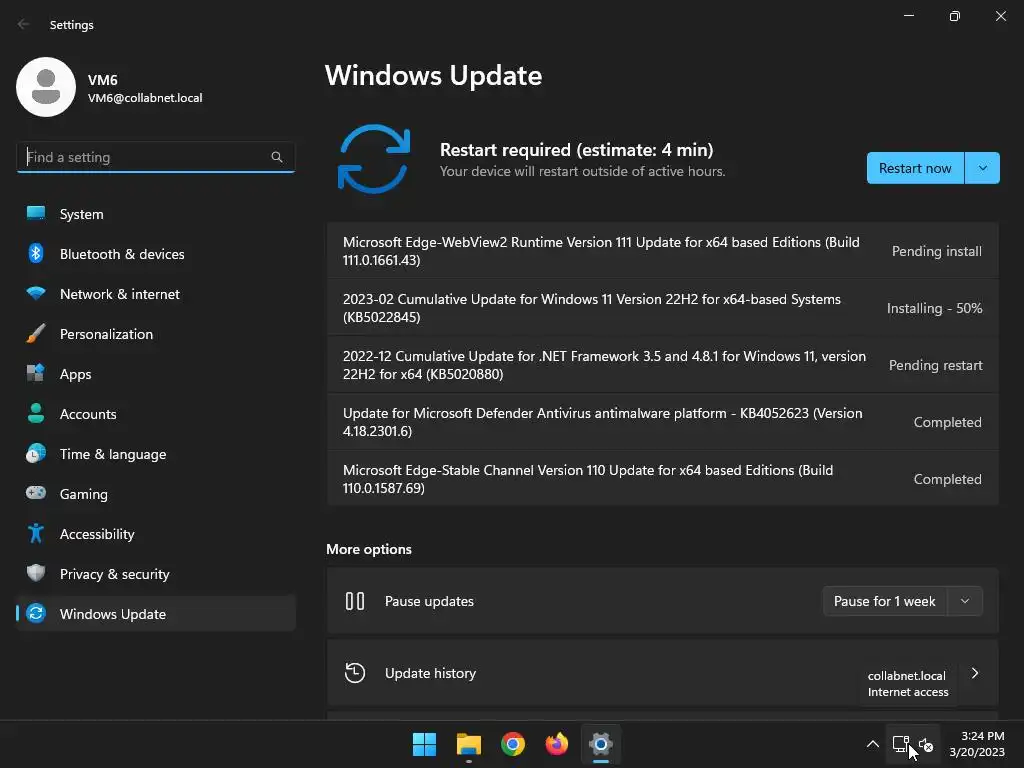Viewport: 1024px width, 768px height.
Task: Click the Settings window title text
Action: tap(72, 25)
